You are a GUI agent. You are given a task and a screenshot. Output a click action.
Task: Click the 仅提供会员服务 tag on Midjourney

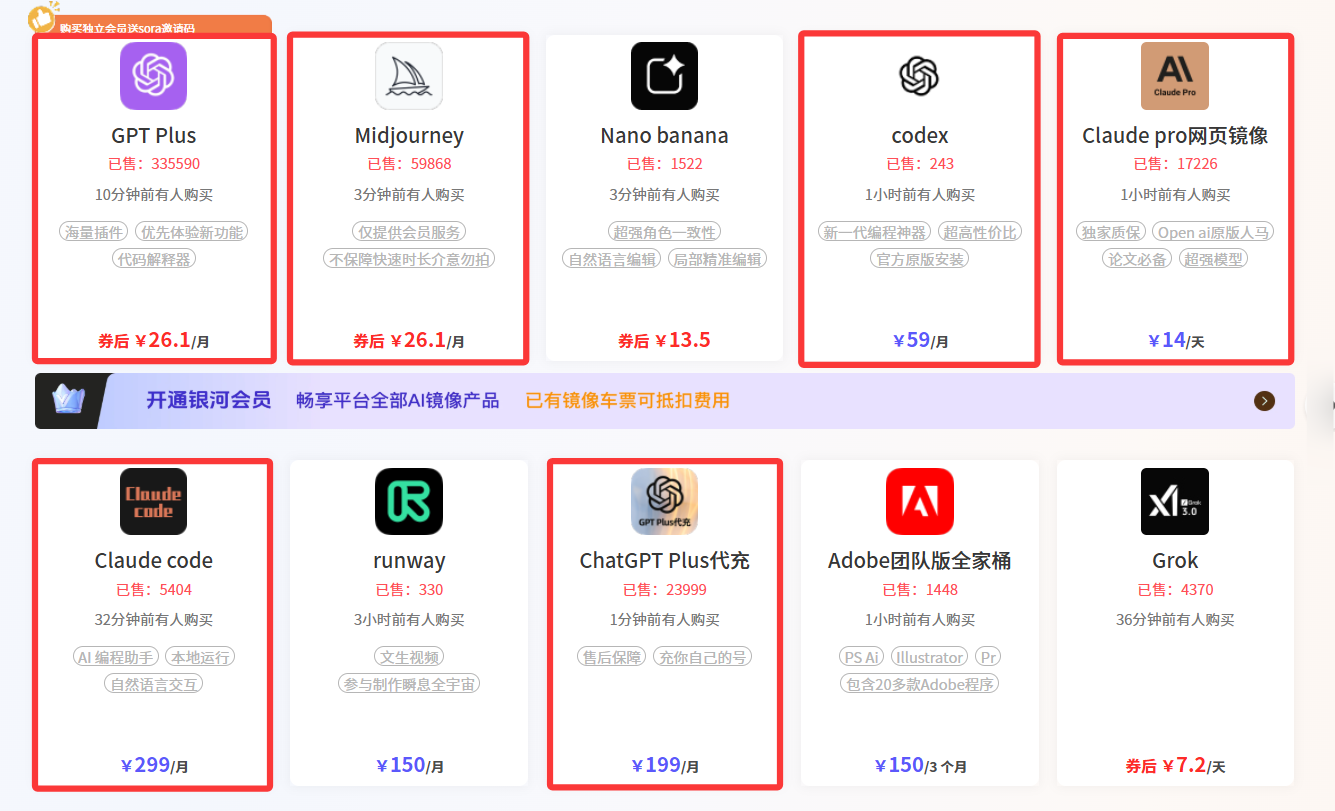pos(410,232)
